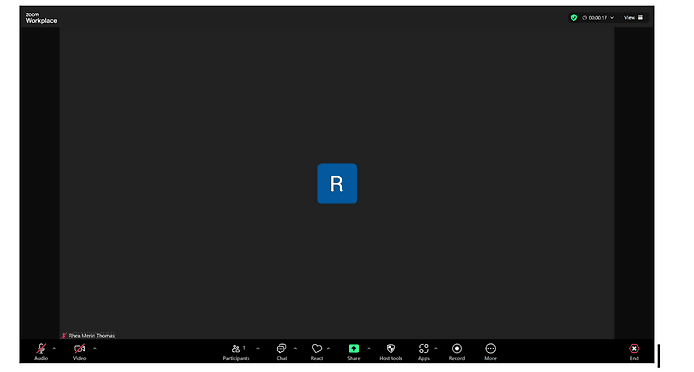694x372 pixels.
Task: Click the meeting timer clock icon
Action: click(x=584, y=18)
